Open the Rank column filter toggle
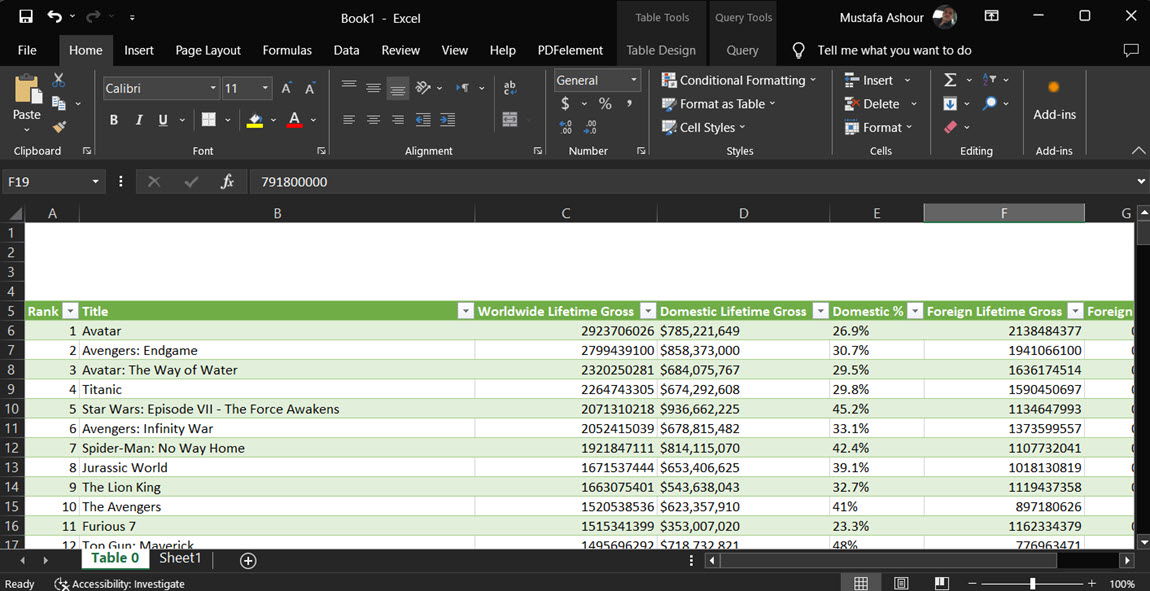 pyautogui.click(x=68, y=311)
